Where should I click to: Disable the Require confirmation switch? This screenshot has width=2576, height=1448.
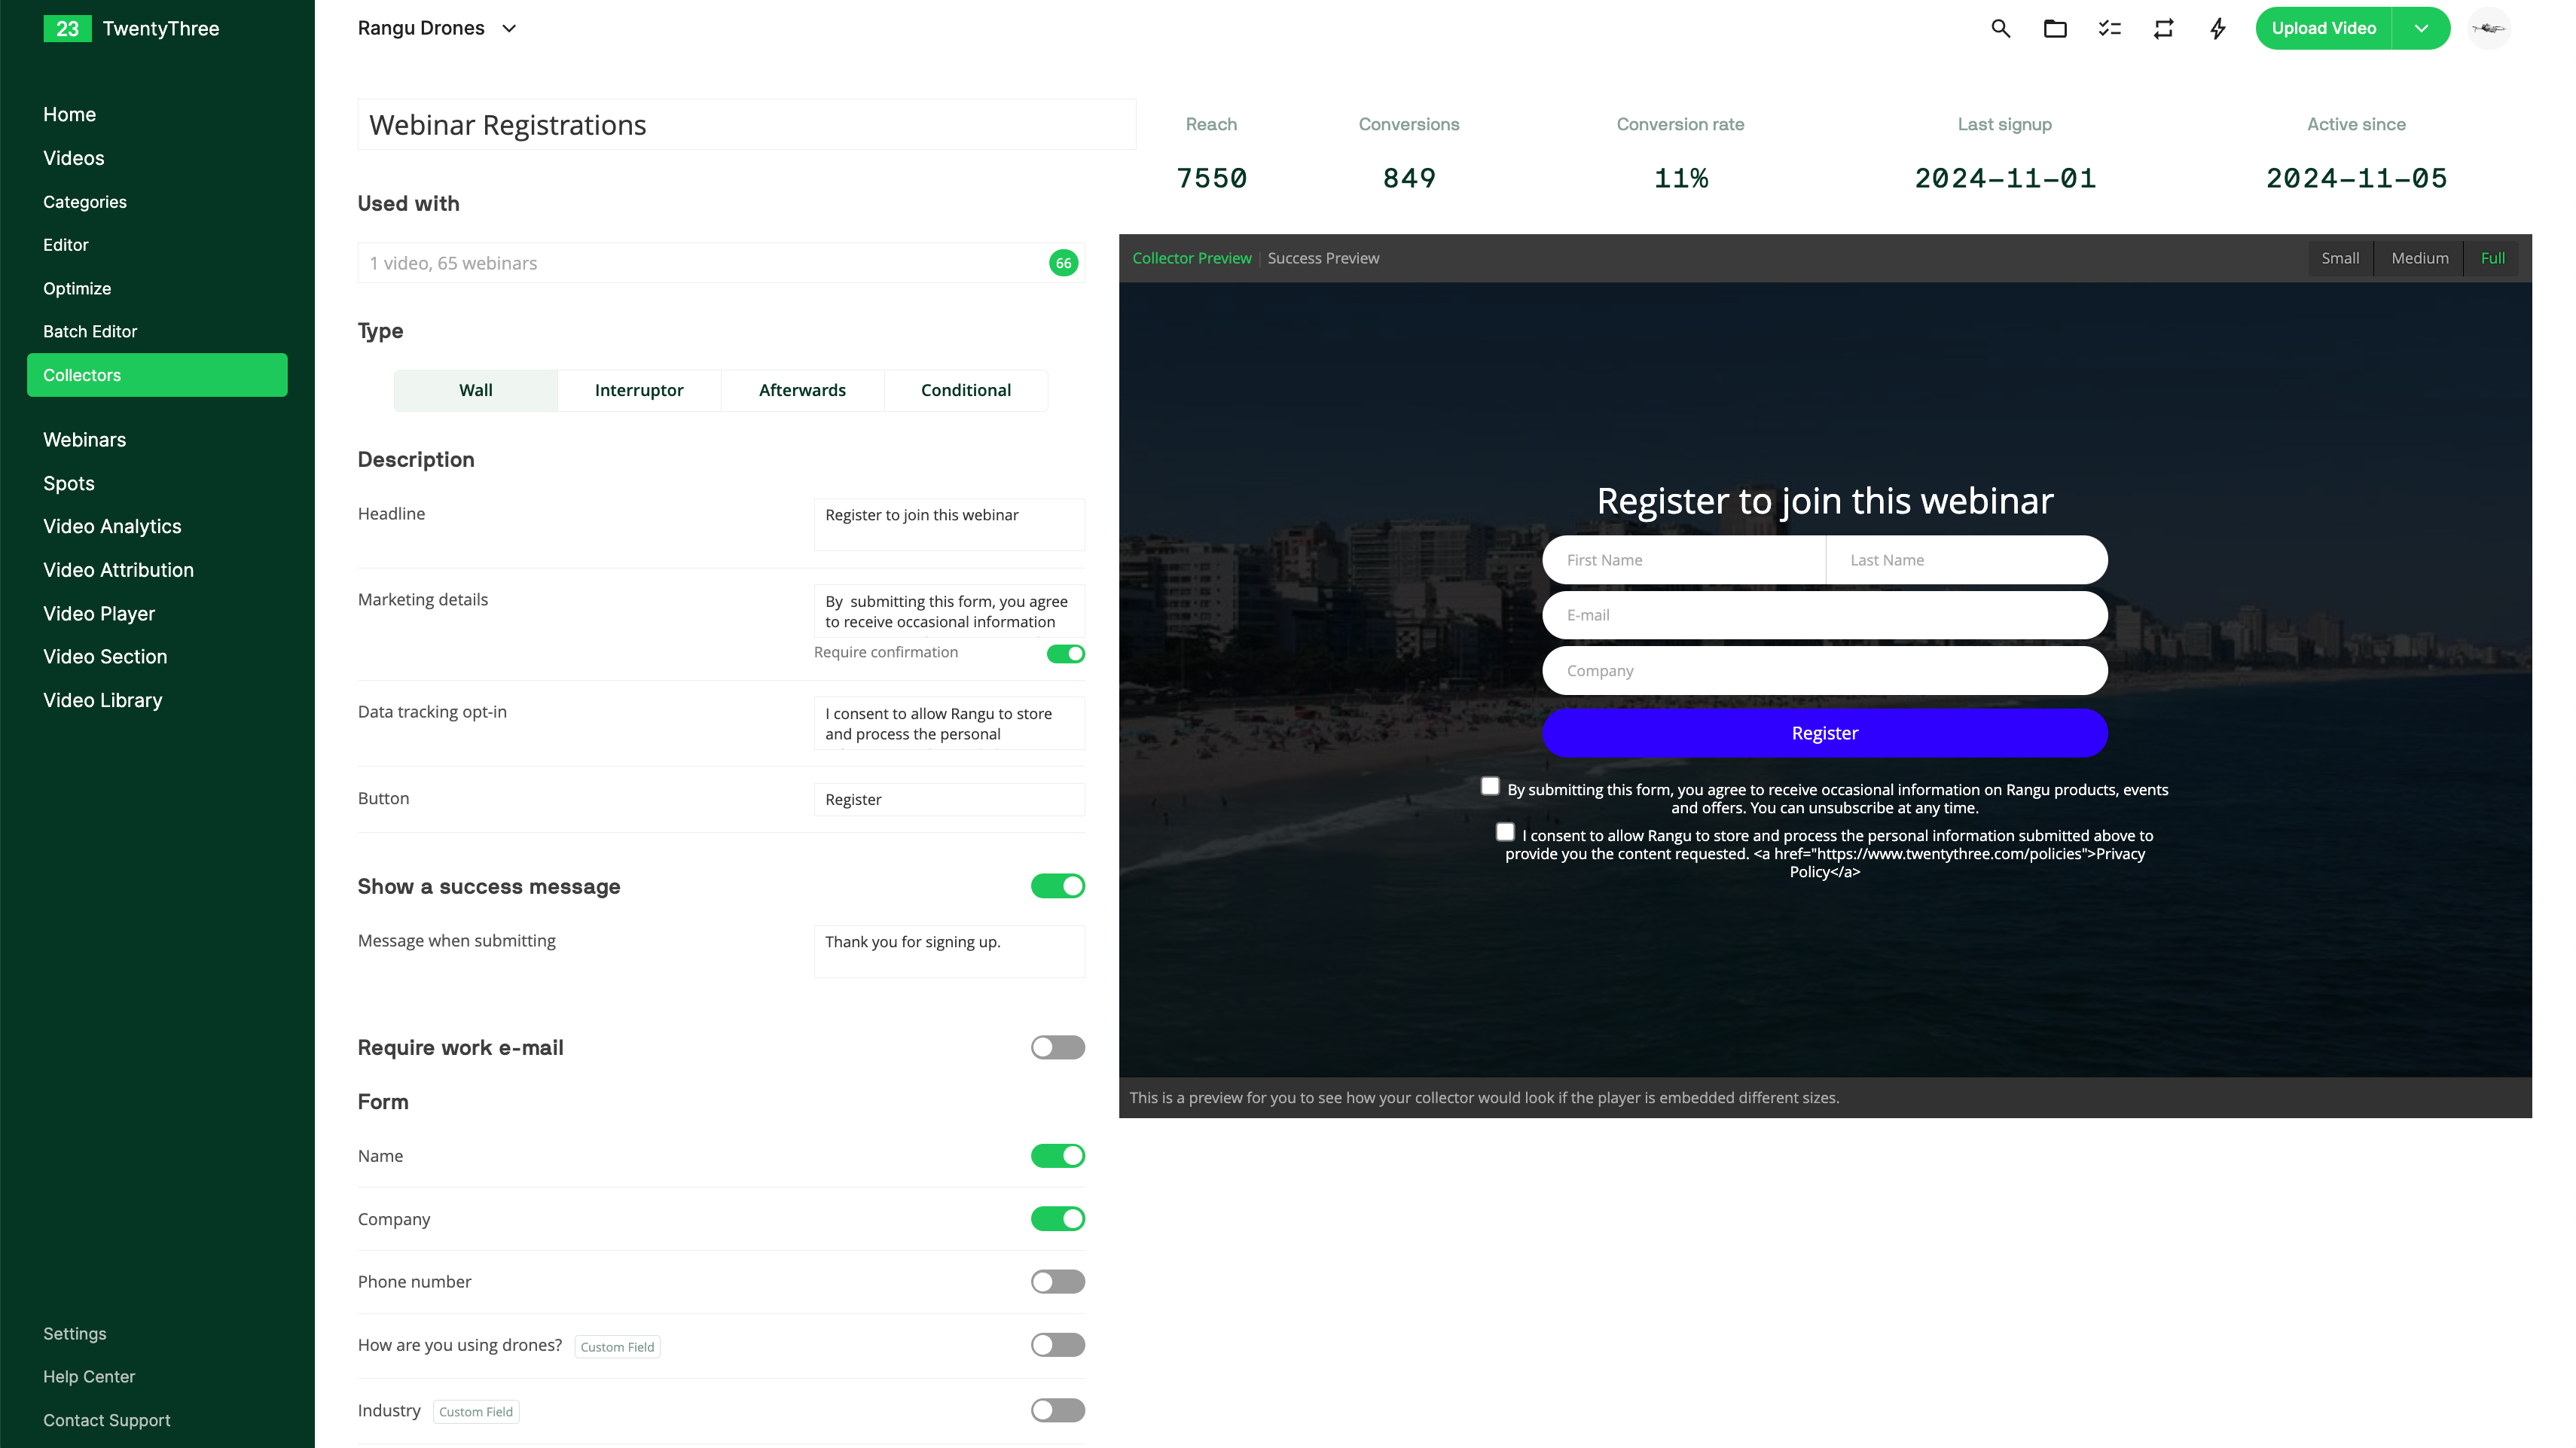point(1065,653)
